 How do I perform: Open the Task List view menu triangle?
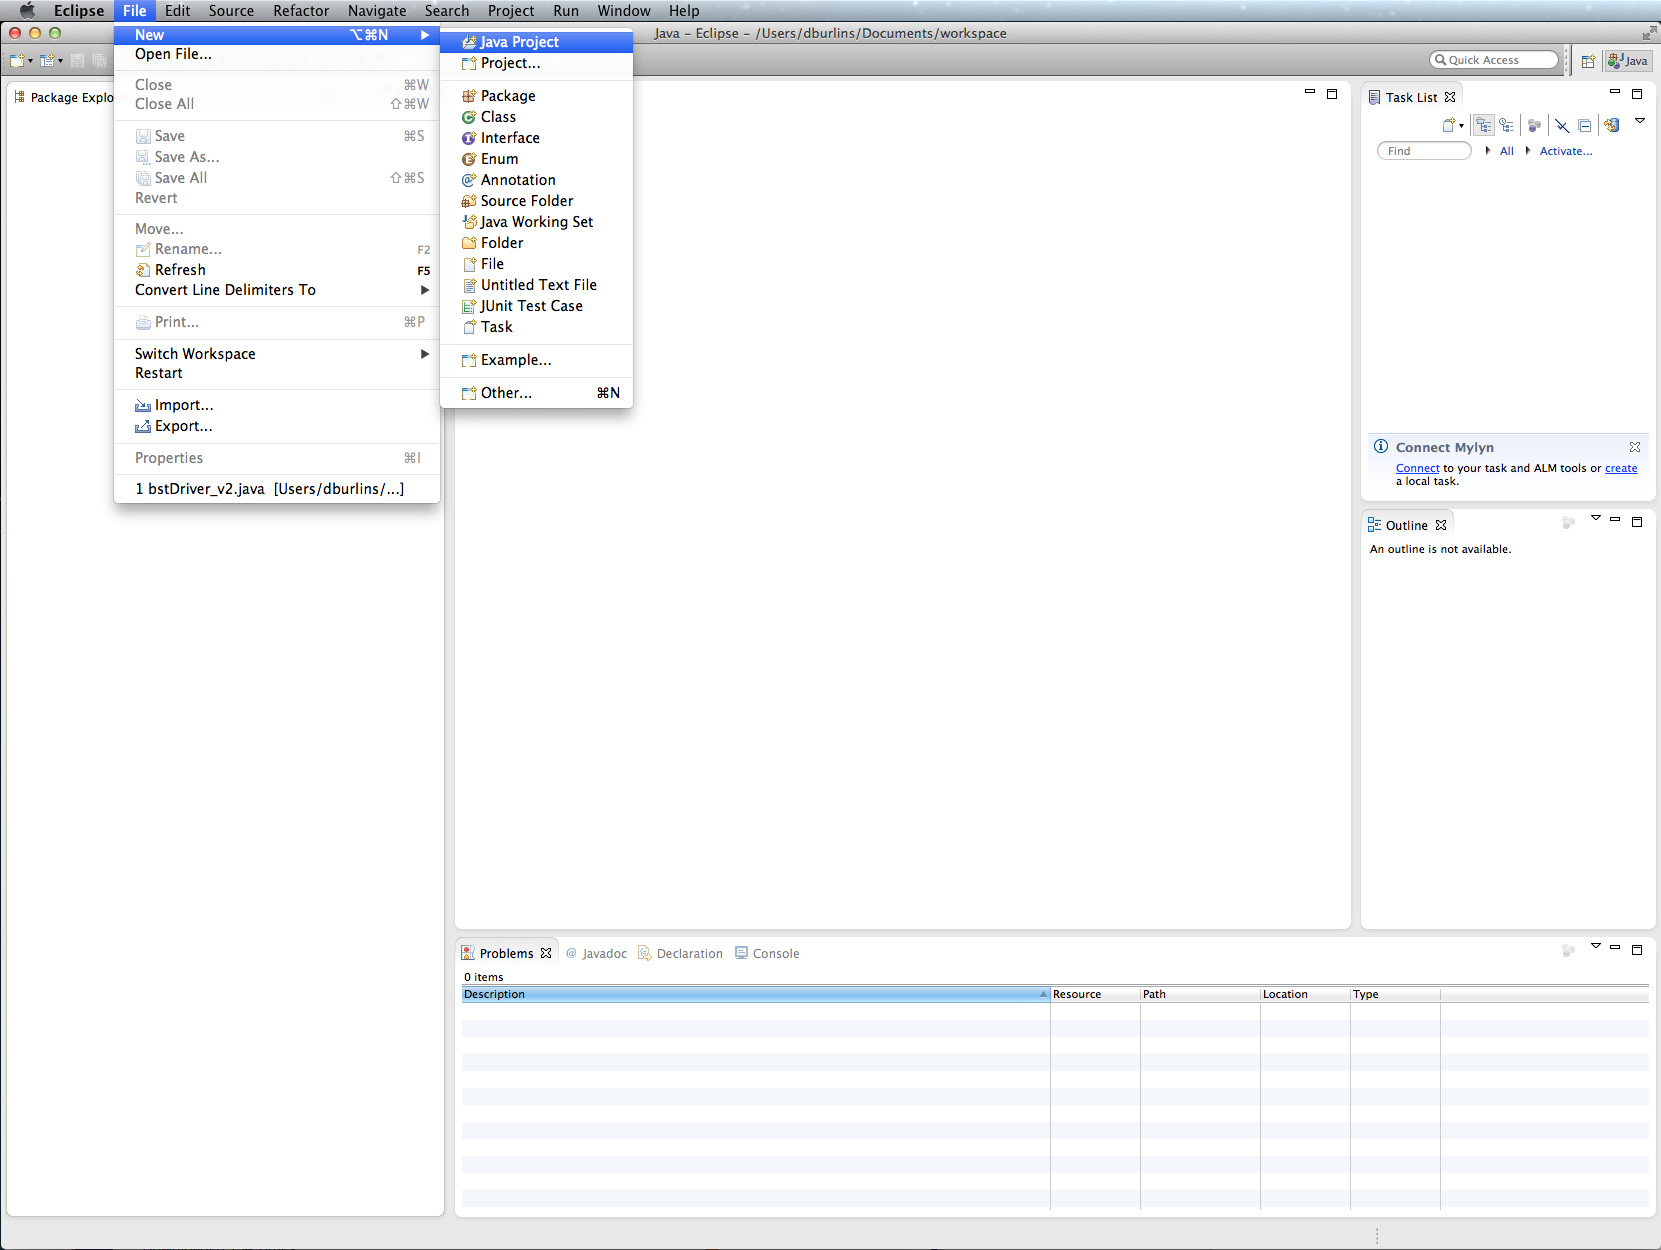pos(1640,121)
